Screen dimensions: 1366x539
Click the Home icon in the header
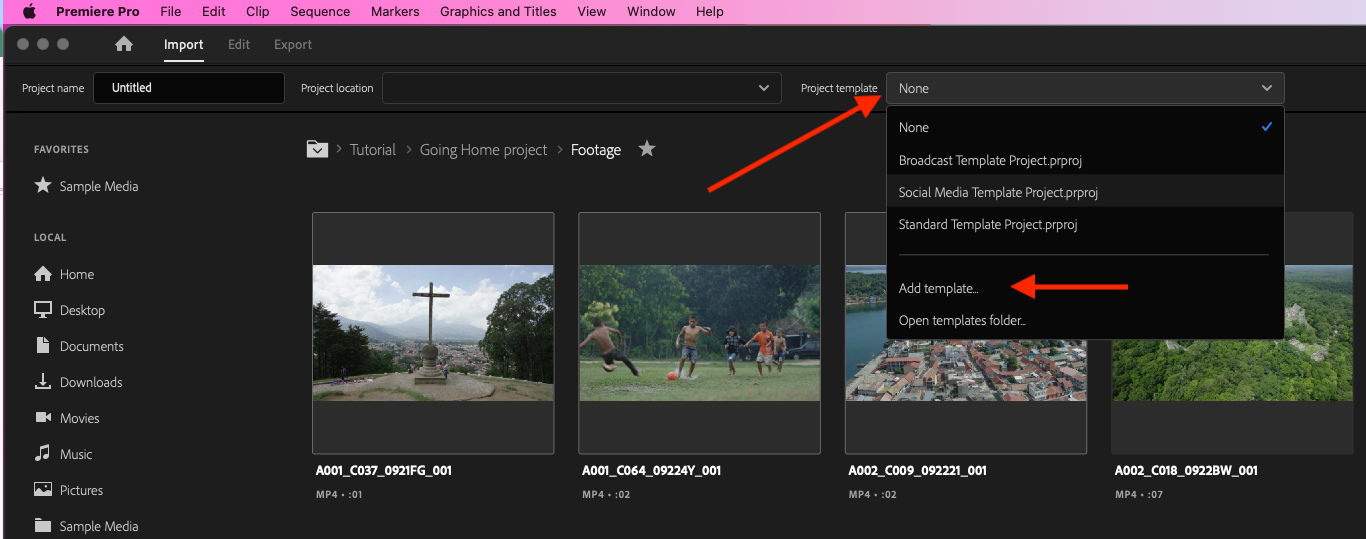124,44
